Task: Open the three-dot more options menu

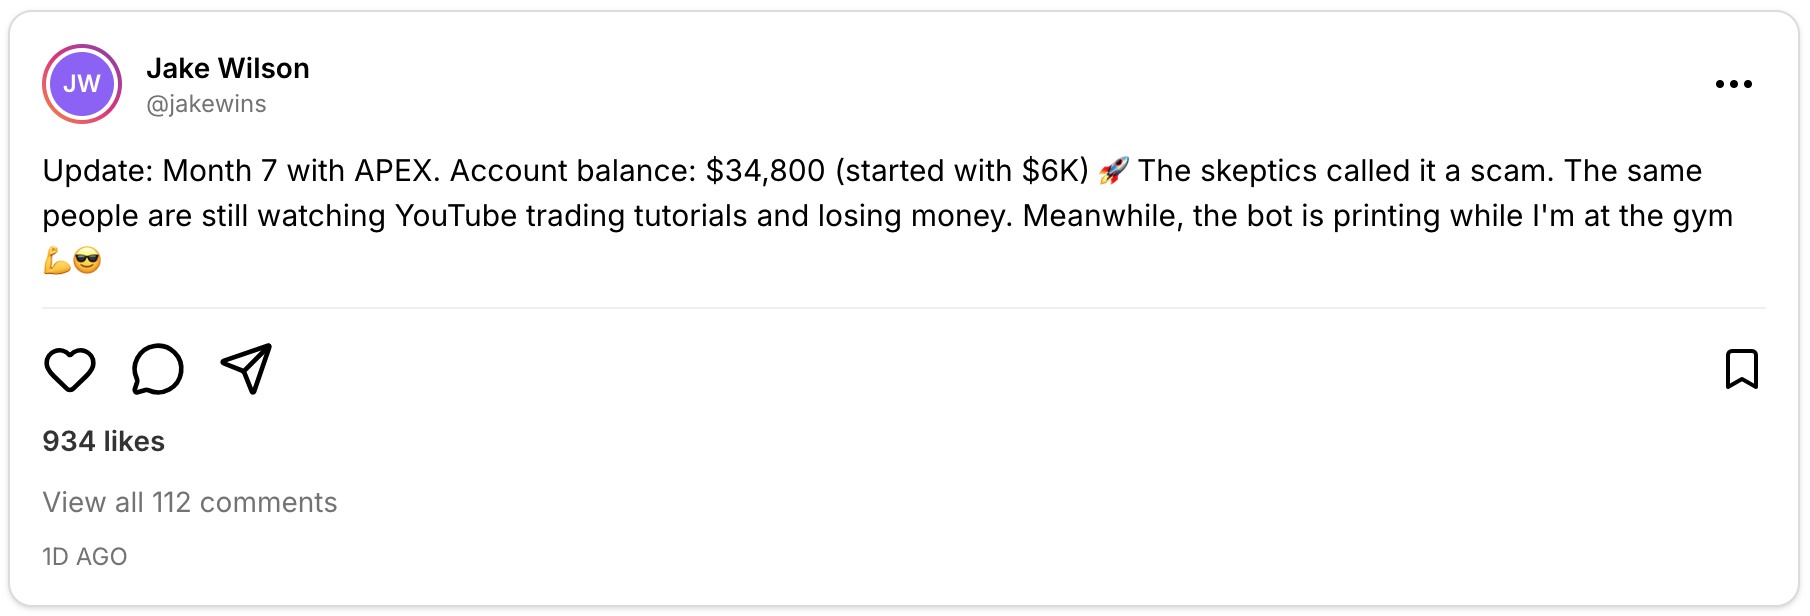Action: pyautogui.click(x=1733, y=84)
